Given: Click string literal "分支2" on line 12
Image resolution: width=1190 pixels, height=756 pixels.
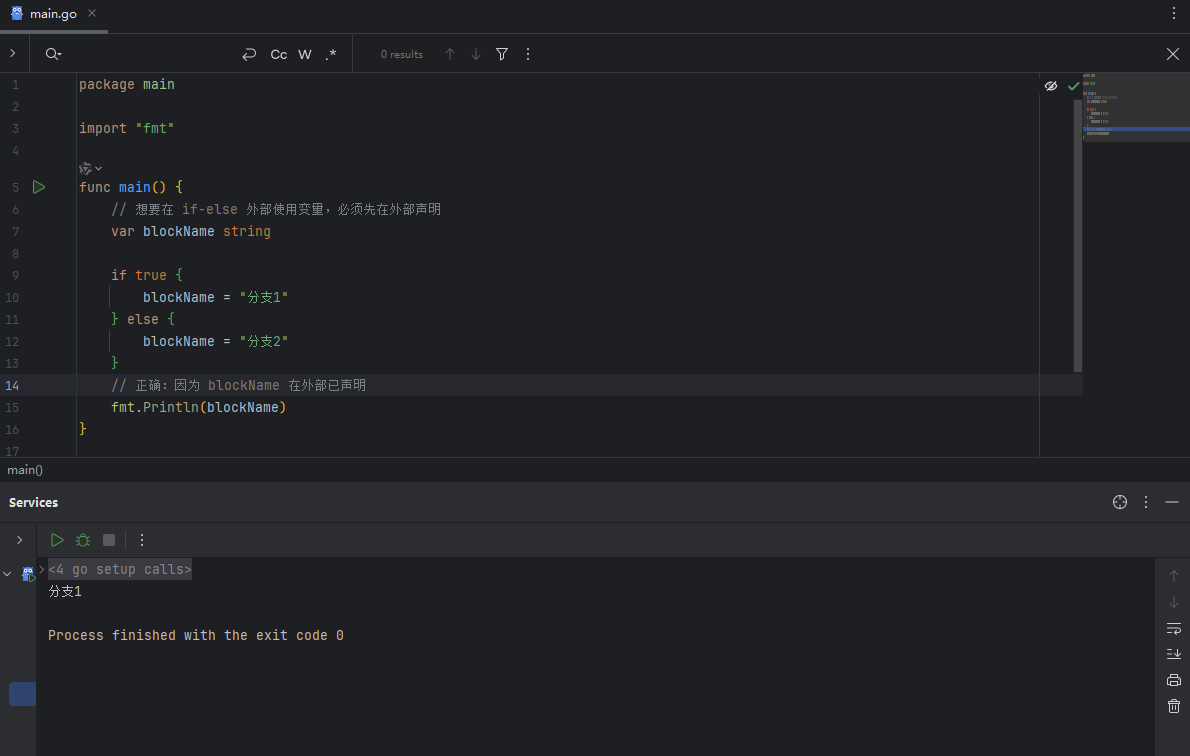Looking at the screenshot, I should tap(264, 342).
